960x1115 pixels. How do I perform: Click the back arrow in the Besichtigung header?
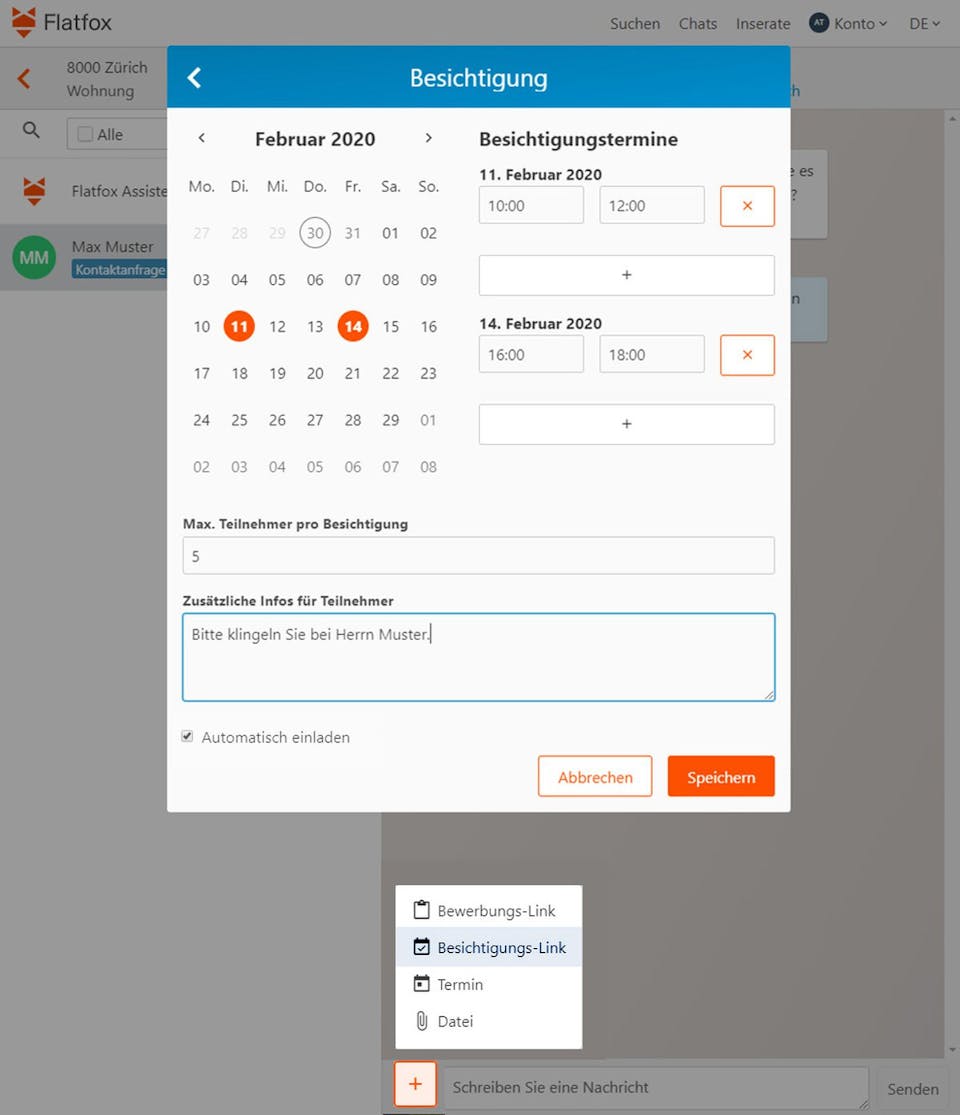coord(194,77)
